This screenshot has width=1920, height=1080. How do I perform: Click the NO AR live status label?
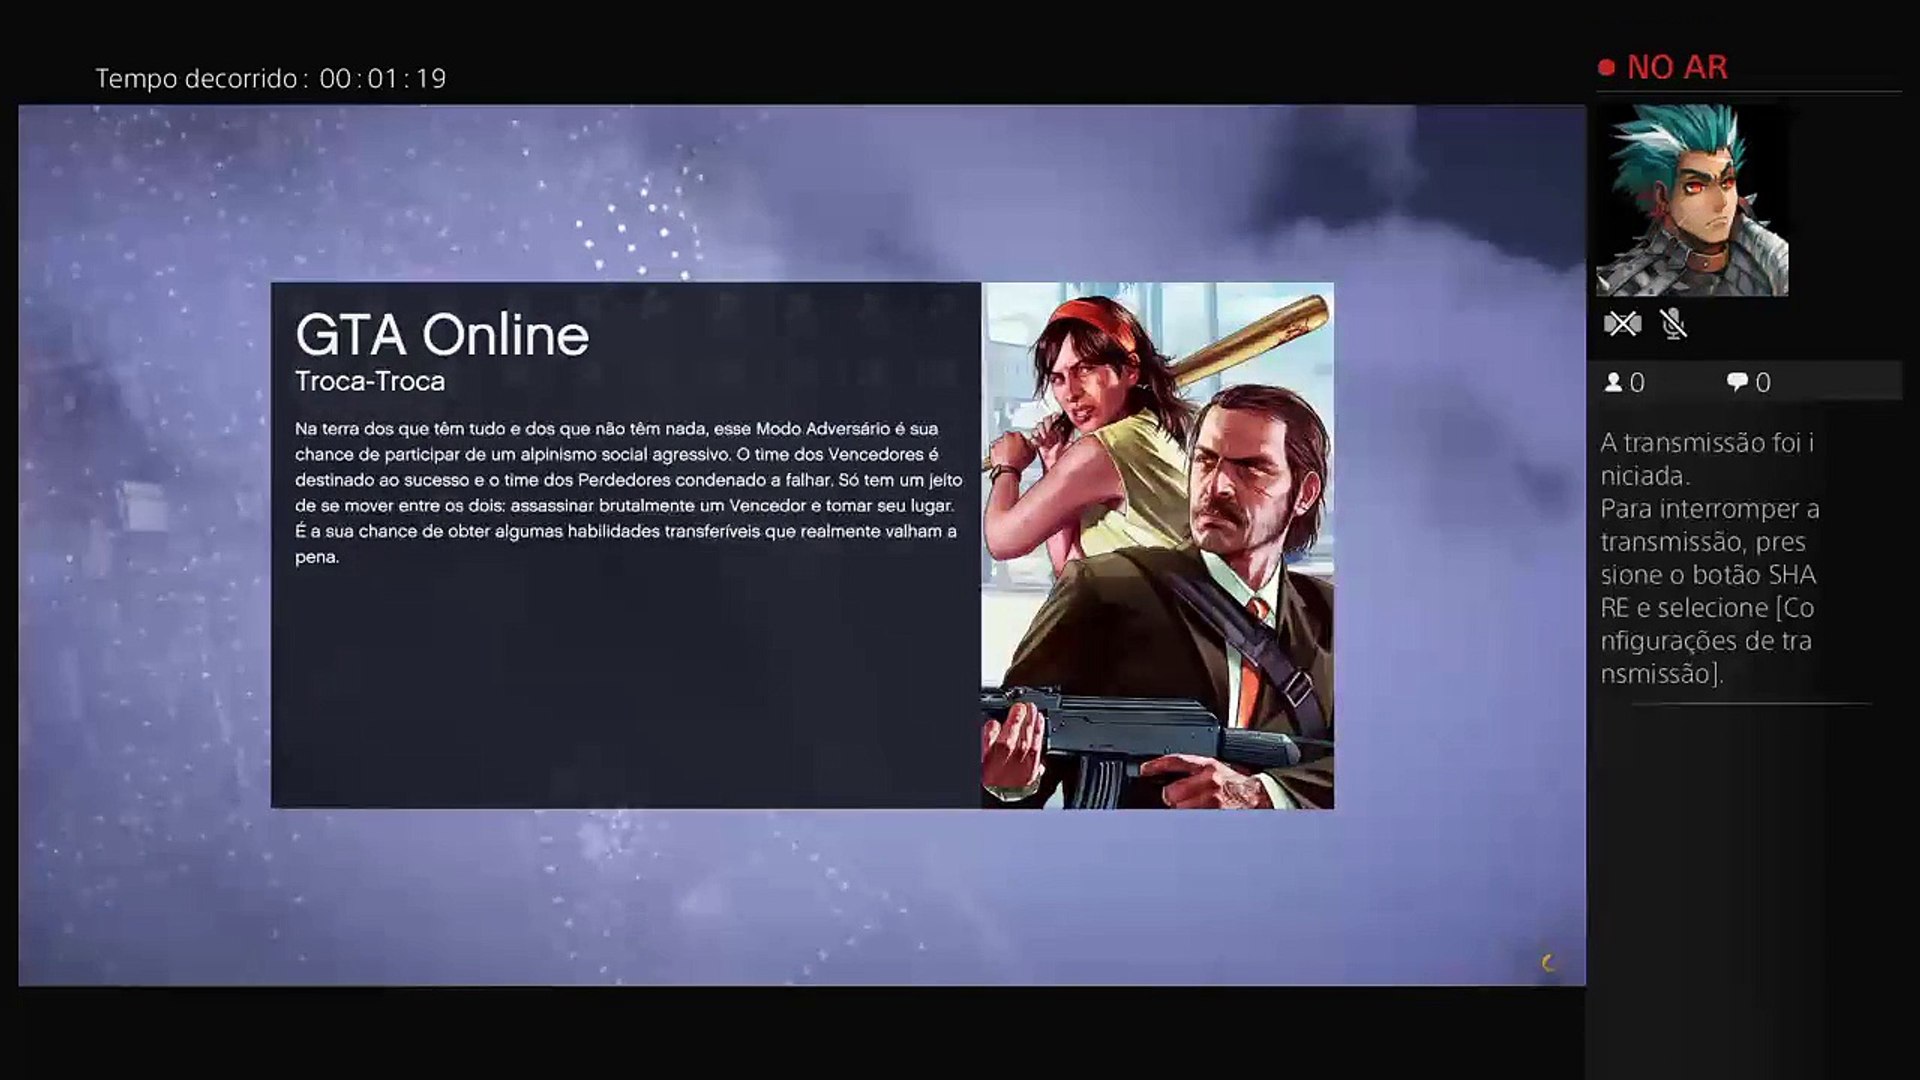(x=1677, y=68)
